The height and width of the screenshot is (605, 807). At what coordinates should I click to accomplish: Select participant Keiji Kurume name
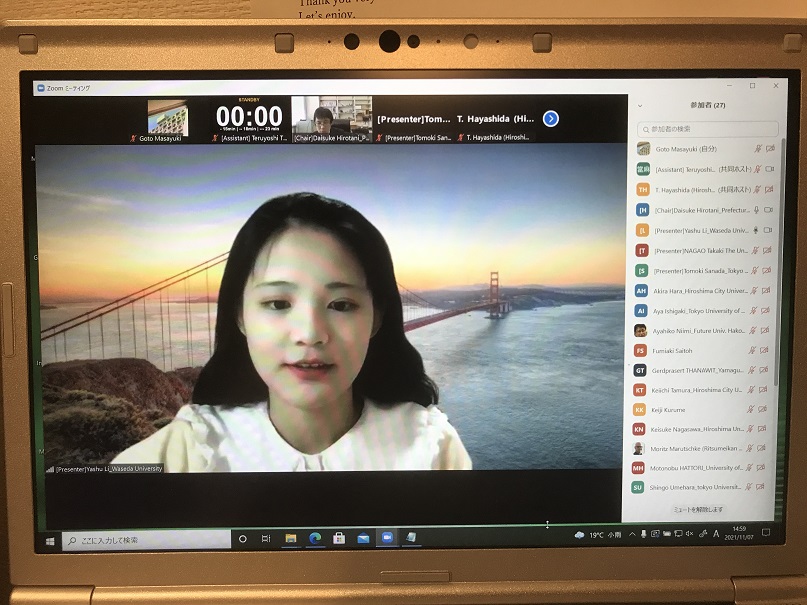click(x=668, y=410)
